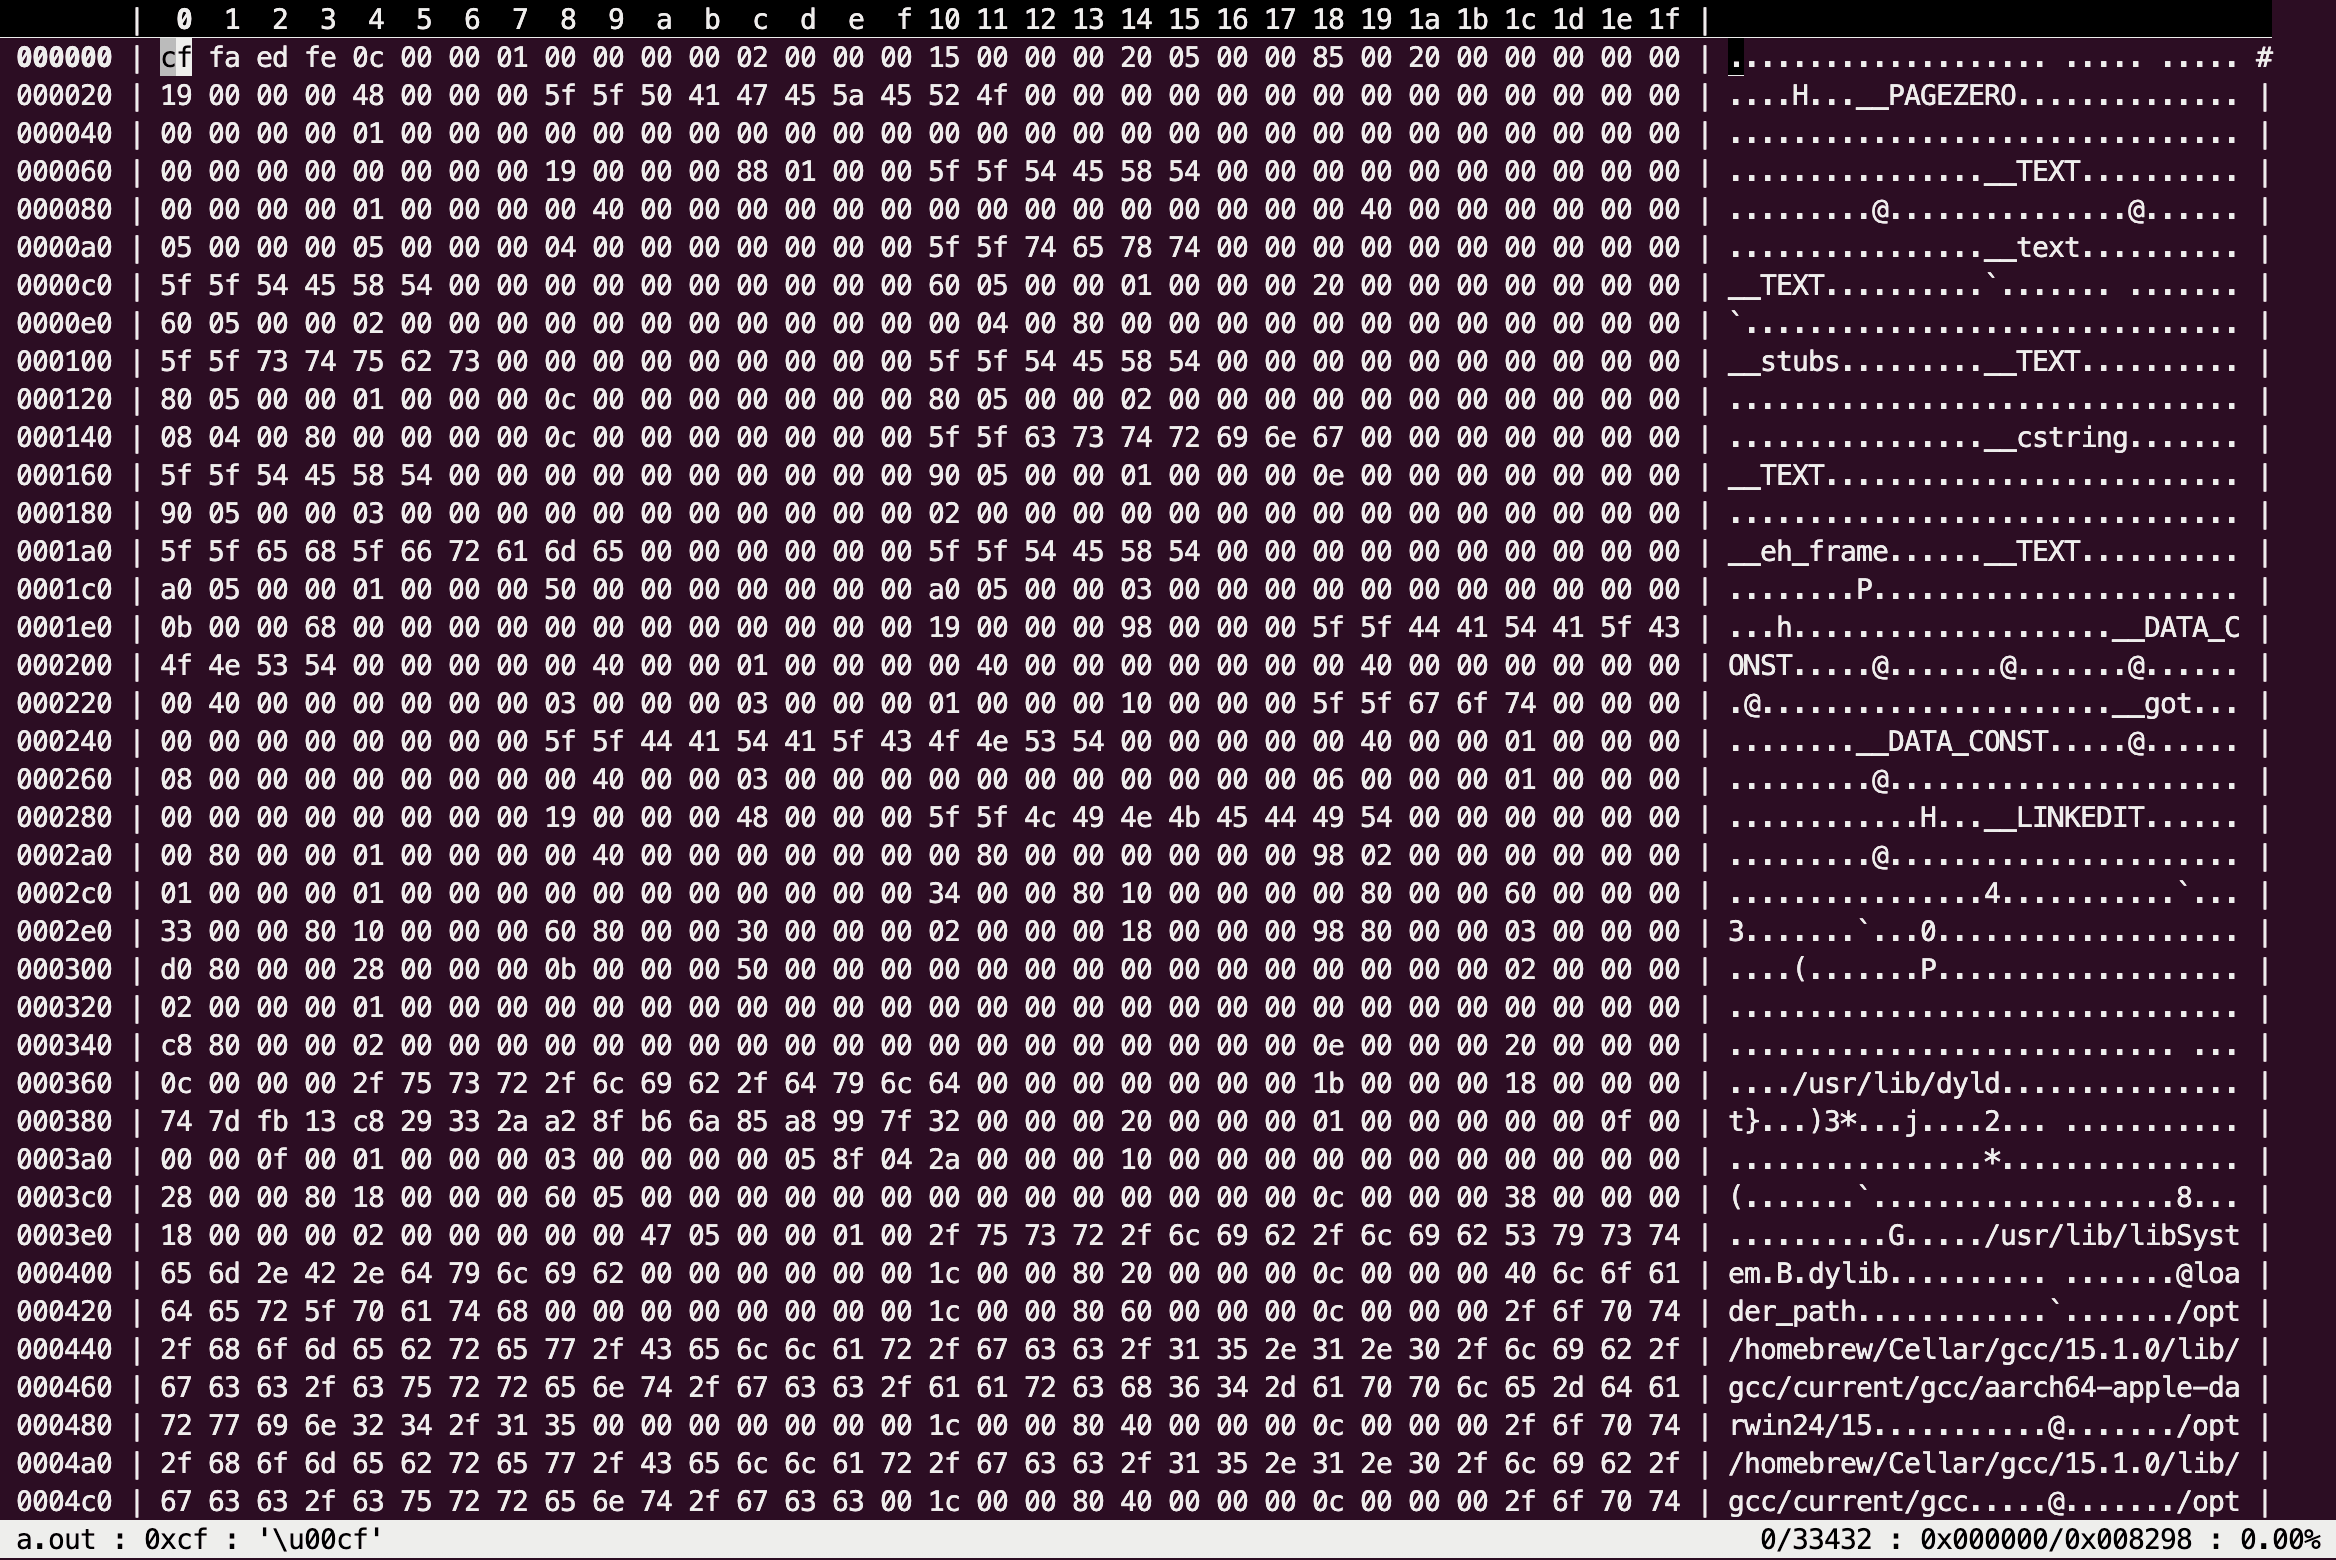
Task: Click the __got text in ASCII column
Action: (2152, 704)
